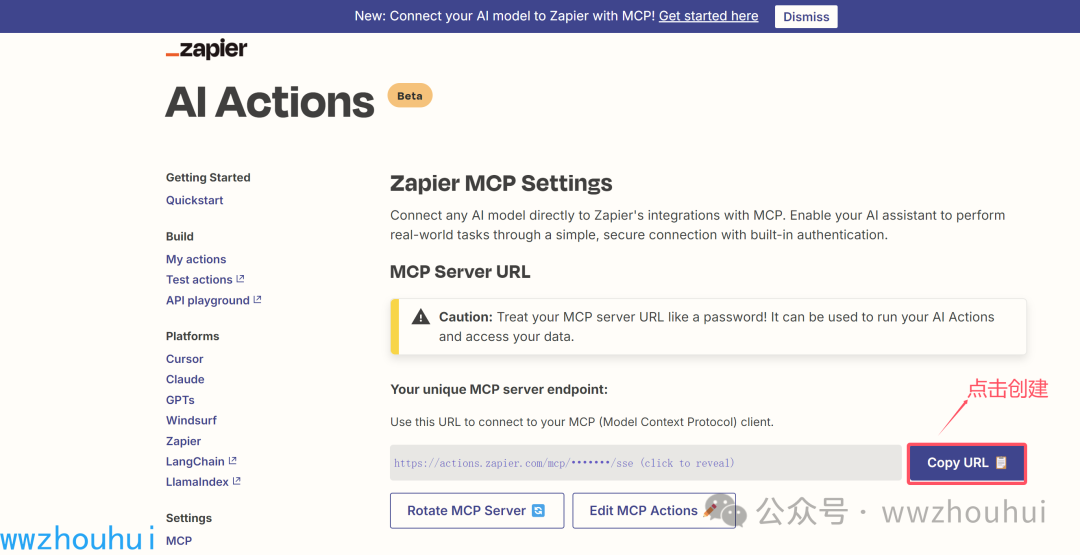Choose Windsurf under Platforms
The image size is (1080, 555).
191,420
